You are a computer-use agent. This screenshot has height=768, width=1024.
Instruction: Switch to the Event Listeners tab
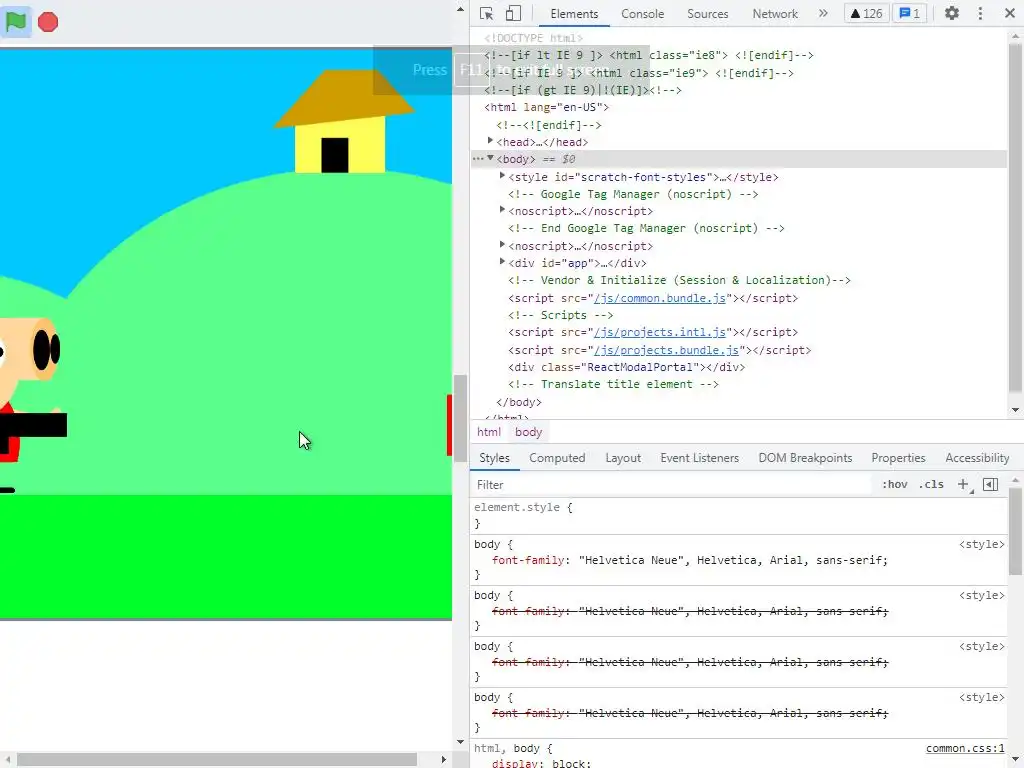(699, 458)
